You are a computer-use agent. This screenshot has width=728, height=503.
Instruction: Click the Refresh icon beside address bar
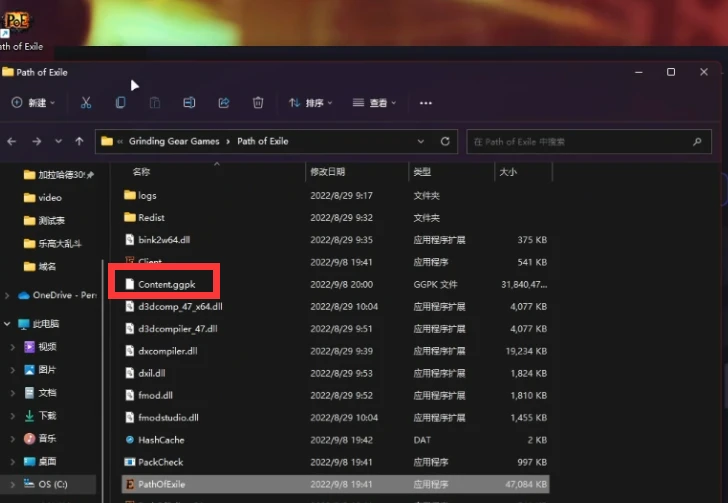click(x=445, y=141)
